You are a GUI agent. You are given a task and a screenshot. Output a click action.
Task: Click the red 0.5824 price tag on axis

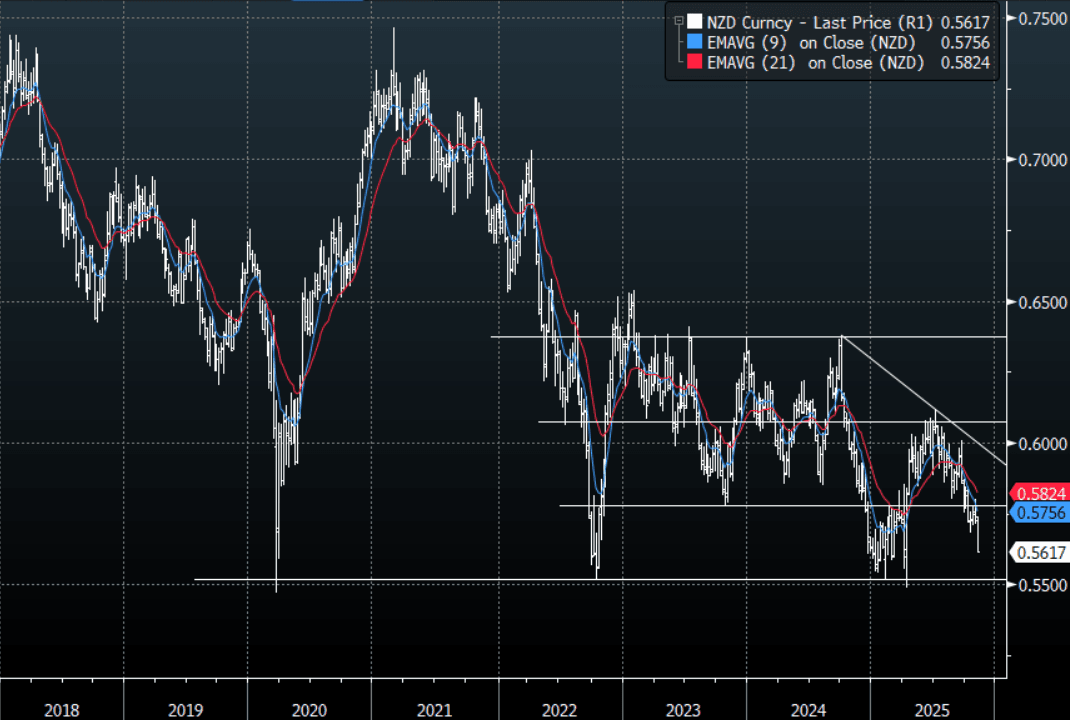click(x=1039, y=493)
